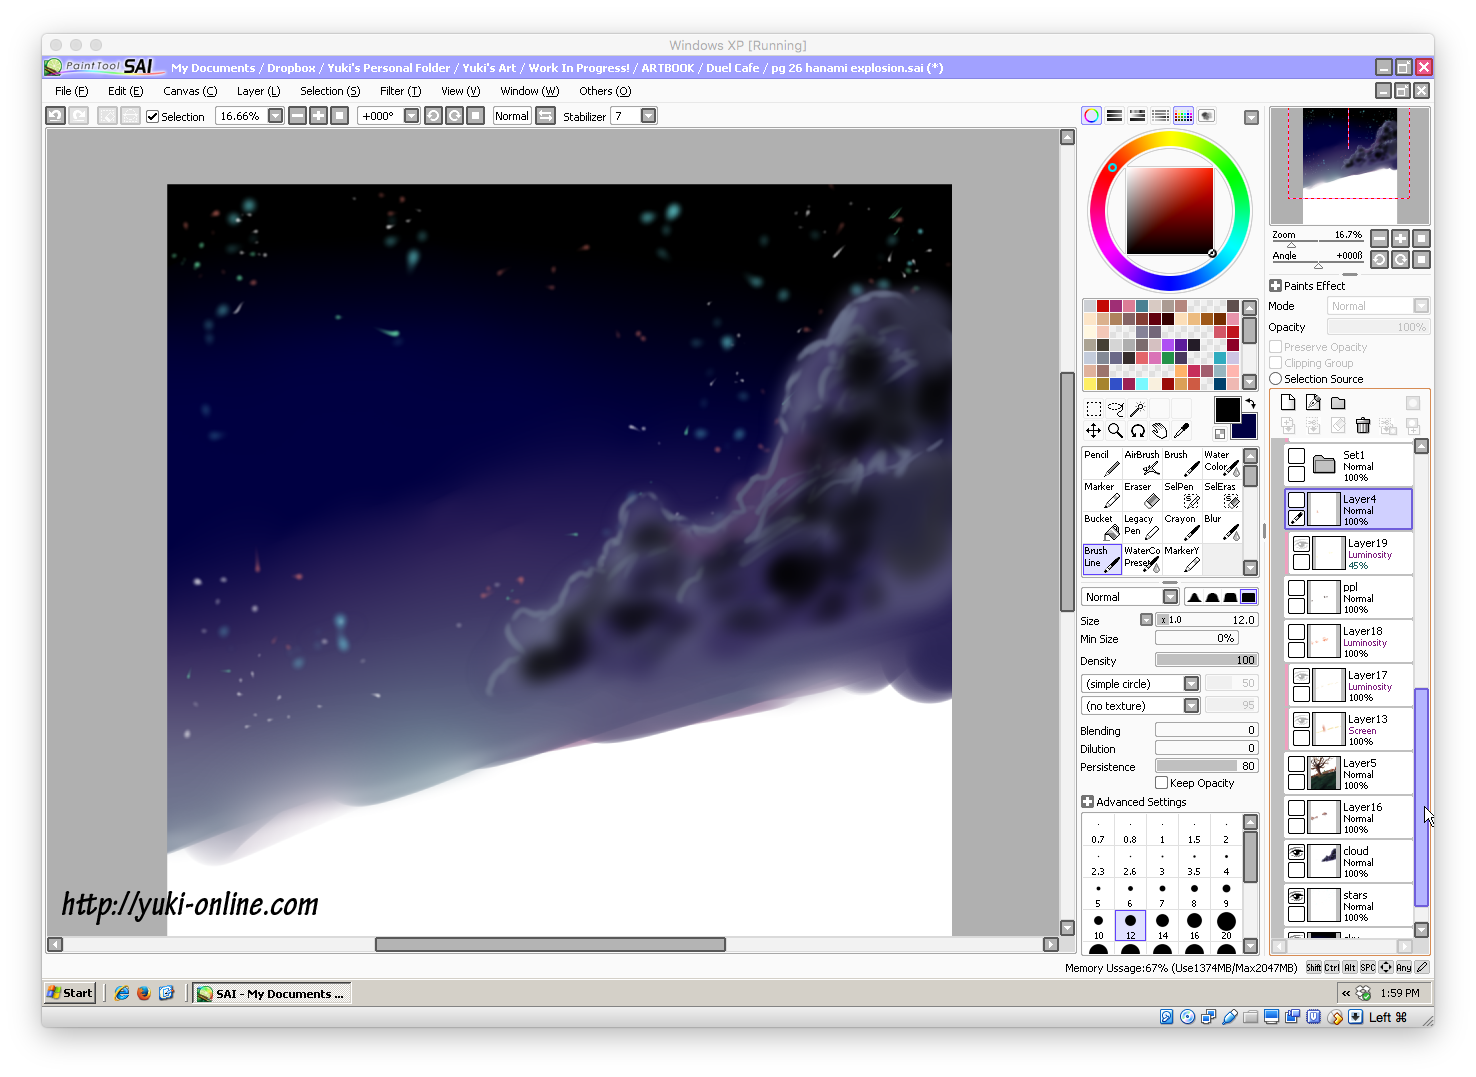Image resolution: width=1476 pixels, height=1077 pixels.
Task: Select the Bucket fill tool
Action: [1101, 527]
